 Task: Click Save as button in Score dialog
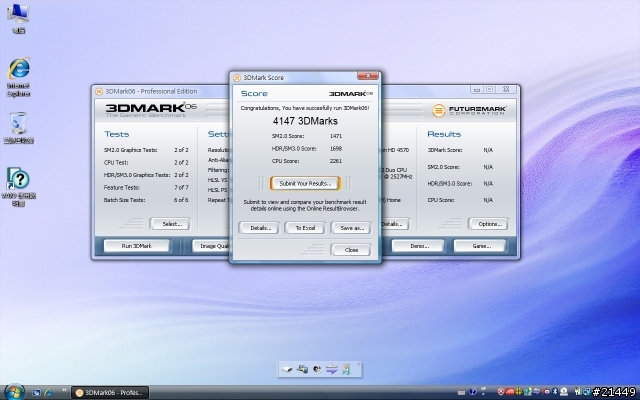pyautogui.click(x=351, y=228)
